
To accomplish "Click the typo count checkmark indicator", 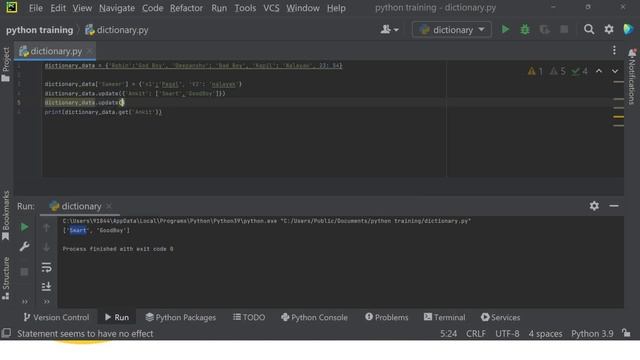I will (x=580, y=71).
